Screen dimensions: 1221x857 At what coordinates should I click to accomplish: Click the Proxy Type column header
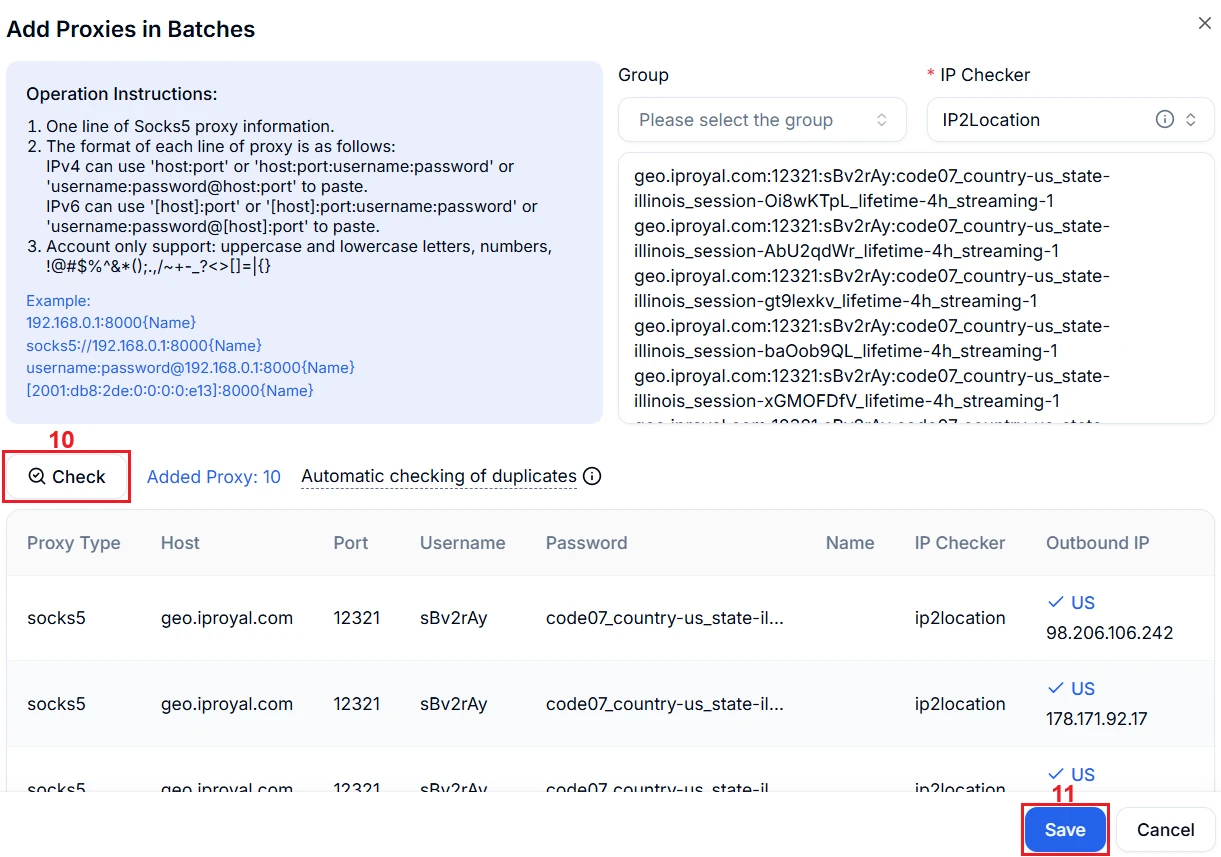tap(73, 543)
